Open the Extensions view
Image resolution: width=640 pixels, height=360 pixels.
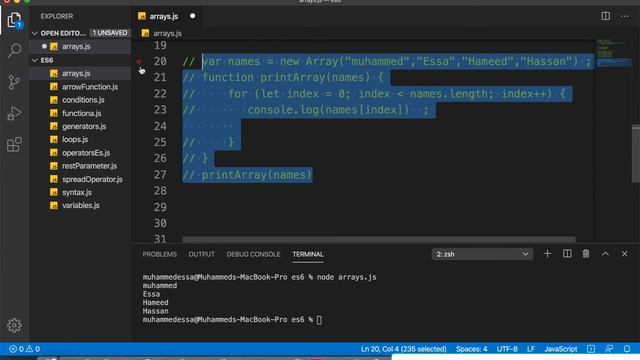tap(14, 144)
